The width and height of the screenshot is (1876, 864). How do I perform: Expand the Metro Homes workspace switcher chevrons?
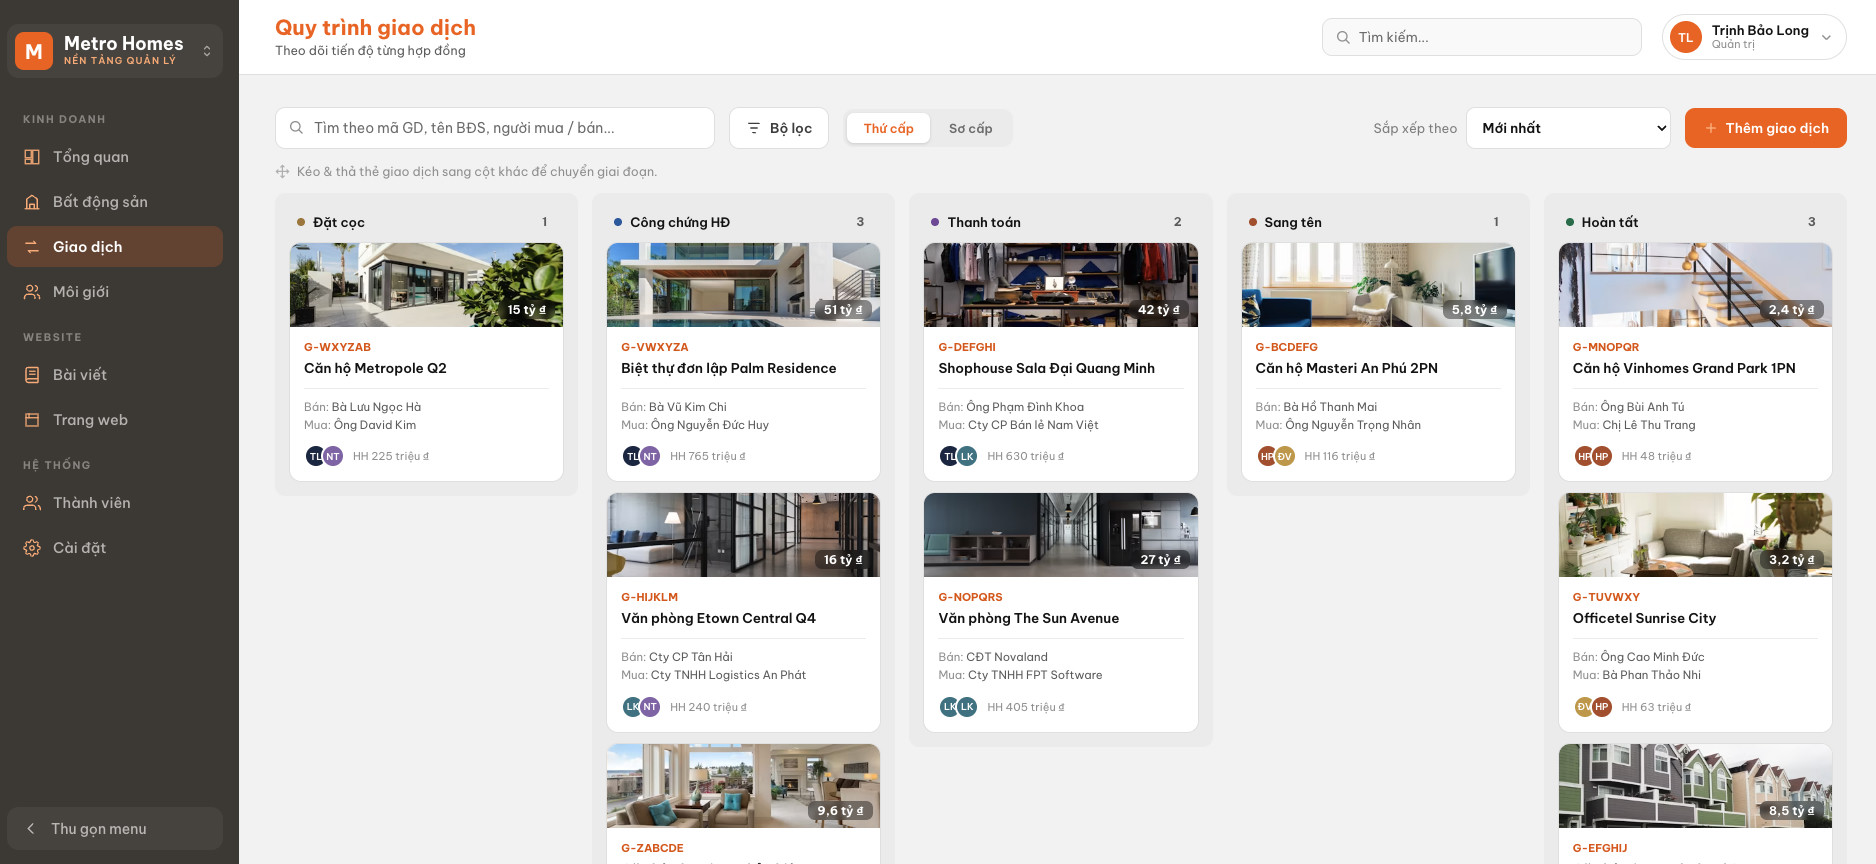[207, 51]
